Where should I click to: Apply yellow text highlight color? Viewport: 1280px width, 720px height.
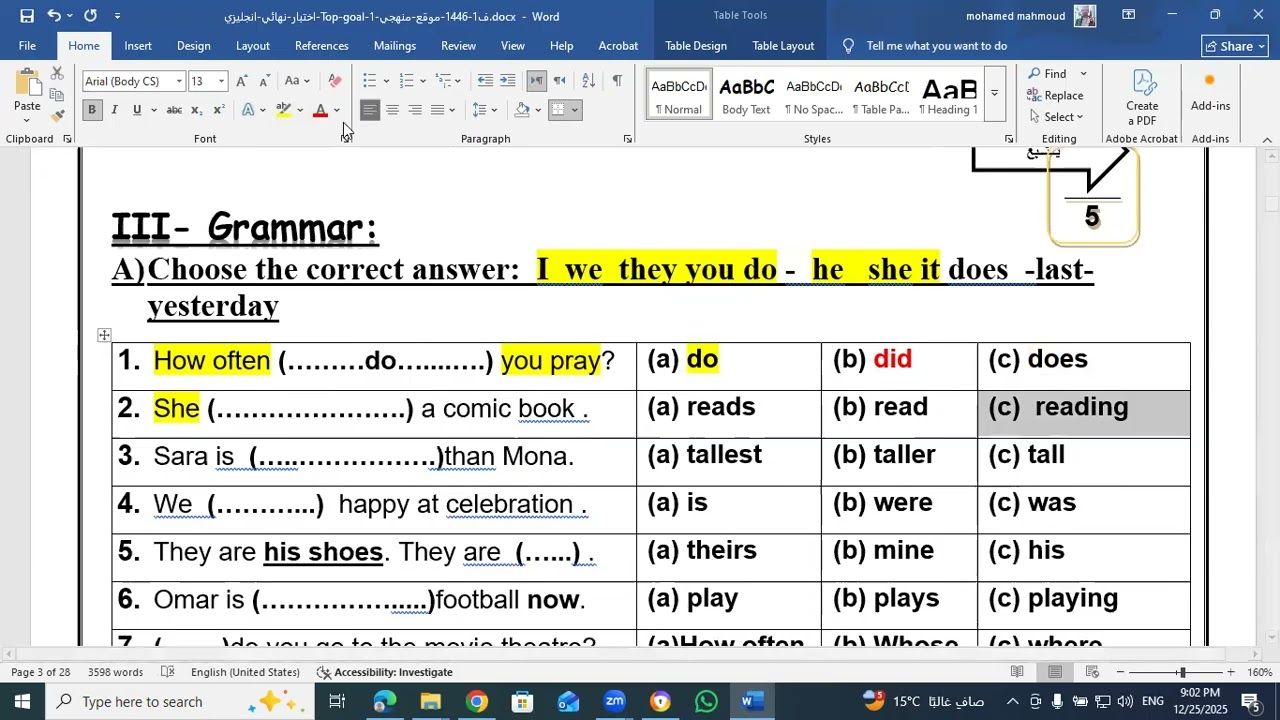[284, 110]
